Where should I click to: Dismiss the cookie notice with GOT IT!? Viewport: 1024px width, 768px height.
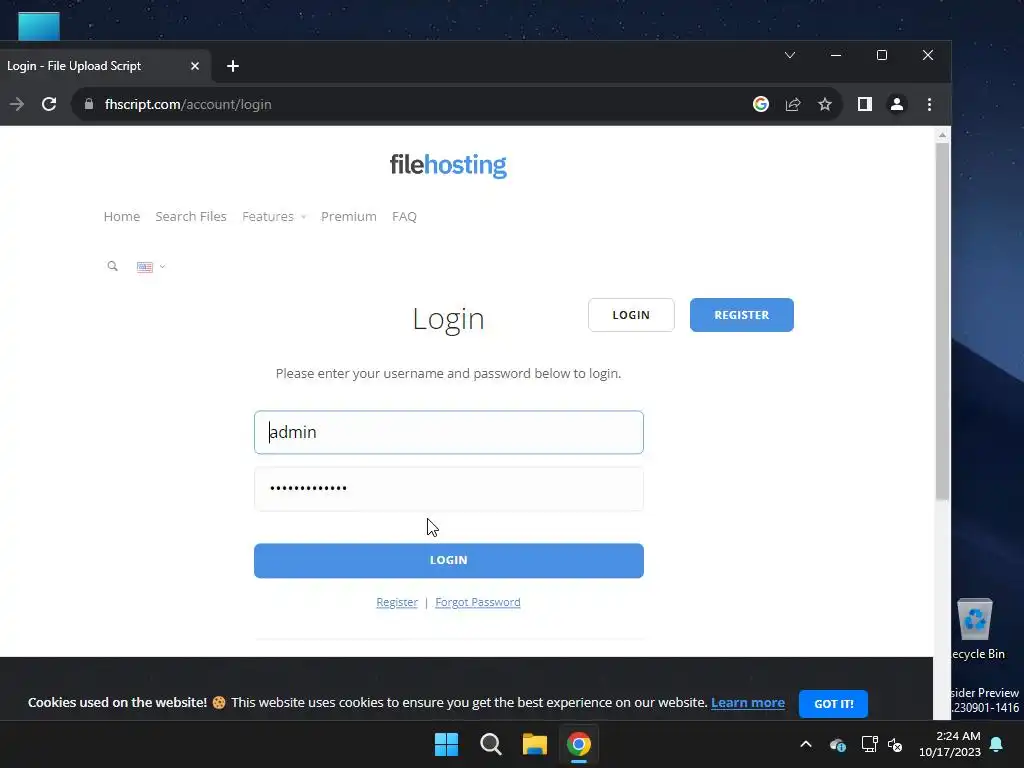[833, 704]
